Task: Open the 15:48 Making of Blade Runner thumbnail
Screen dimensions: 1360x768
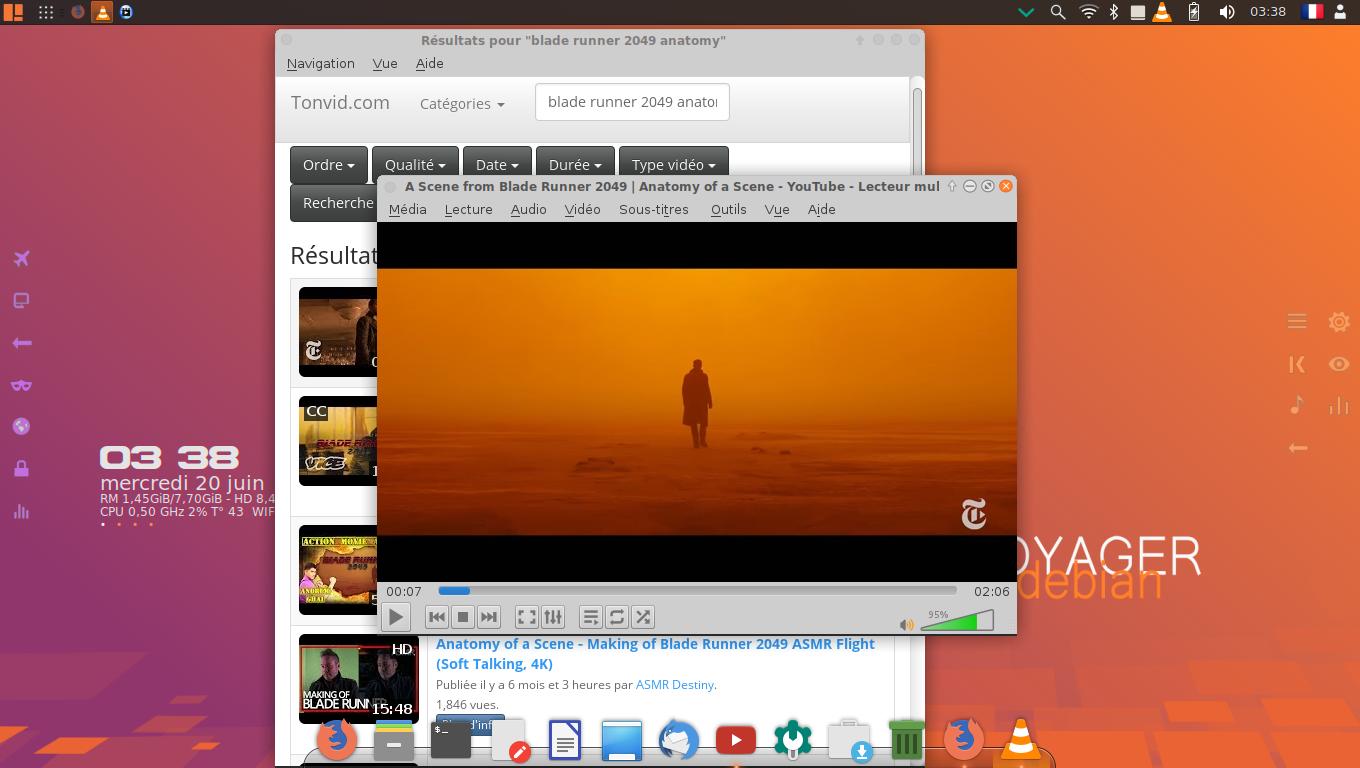Action: pos(358,678)
